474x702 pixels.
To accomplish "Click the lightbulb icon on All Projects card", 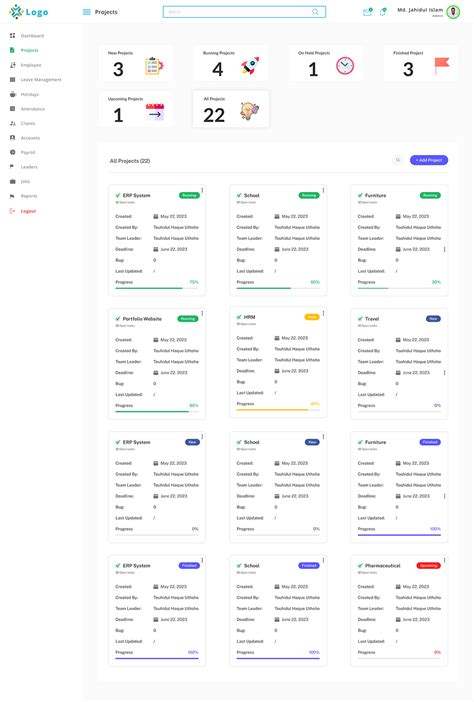I will click(249, 112).
